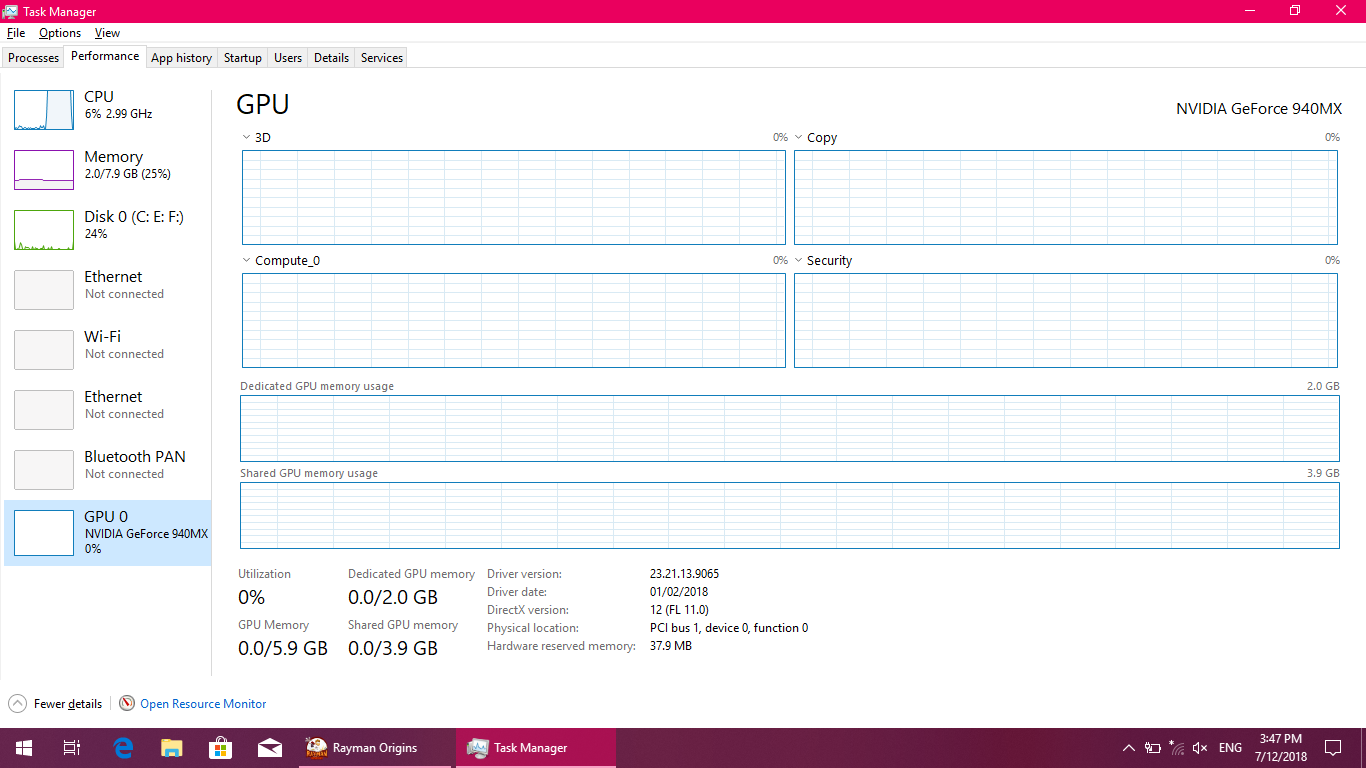Select the Disk 0 activity mini graph

tap(44, 230)
